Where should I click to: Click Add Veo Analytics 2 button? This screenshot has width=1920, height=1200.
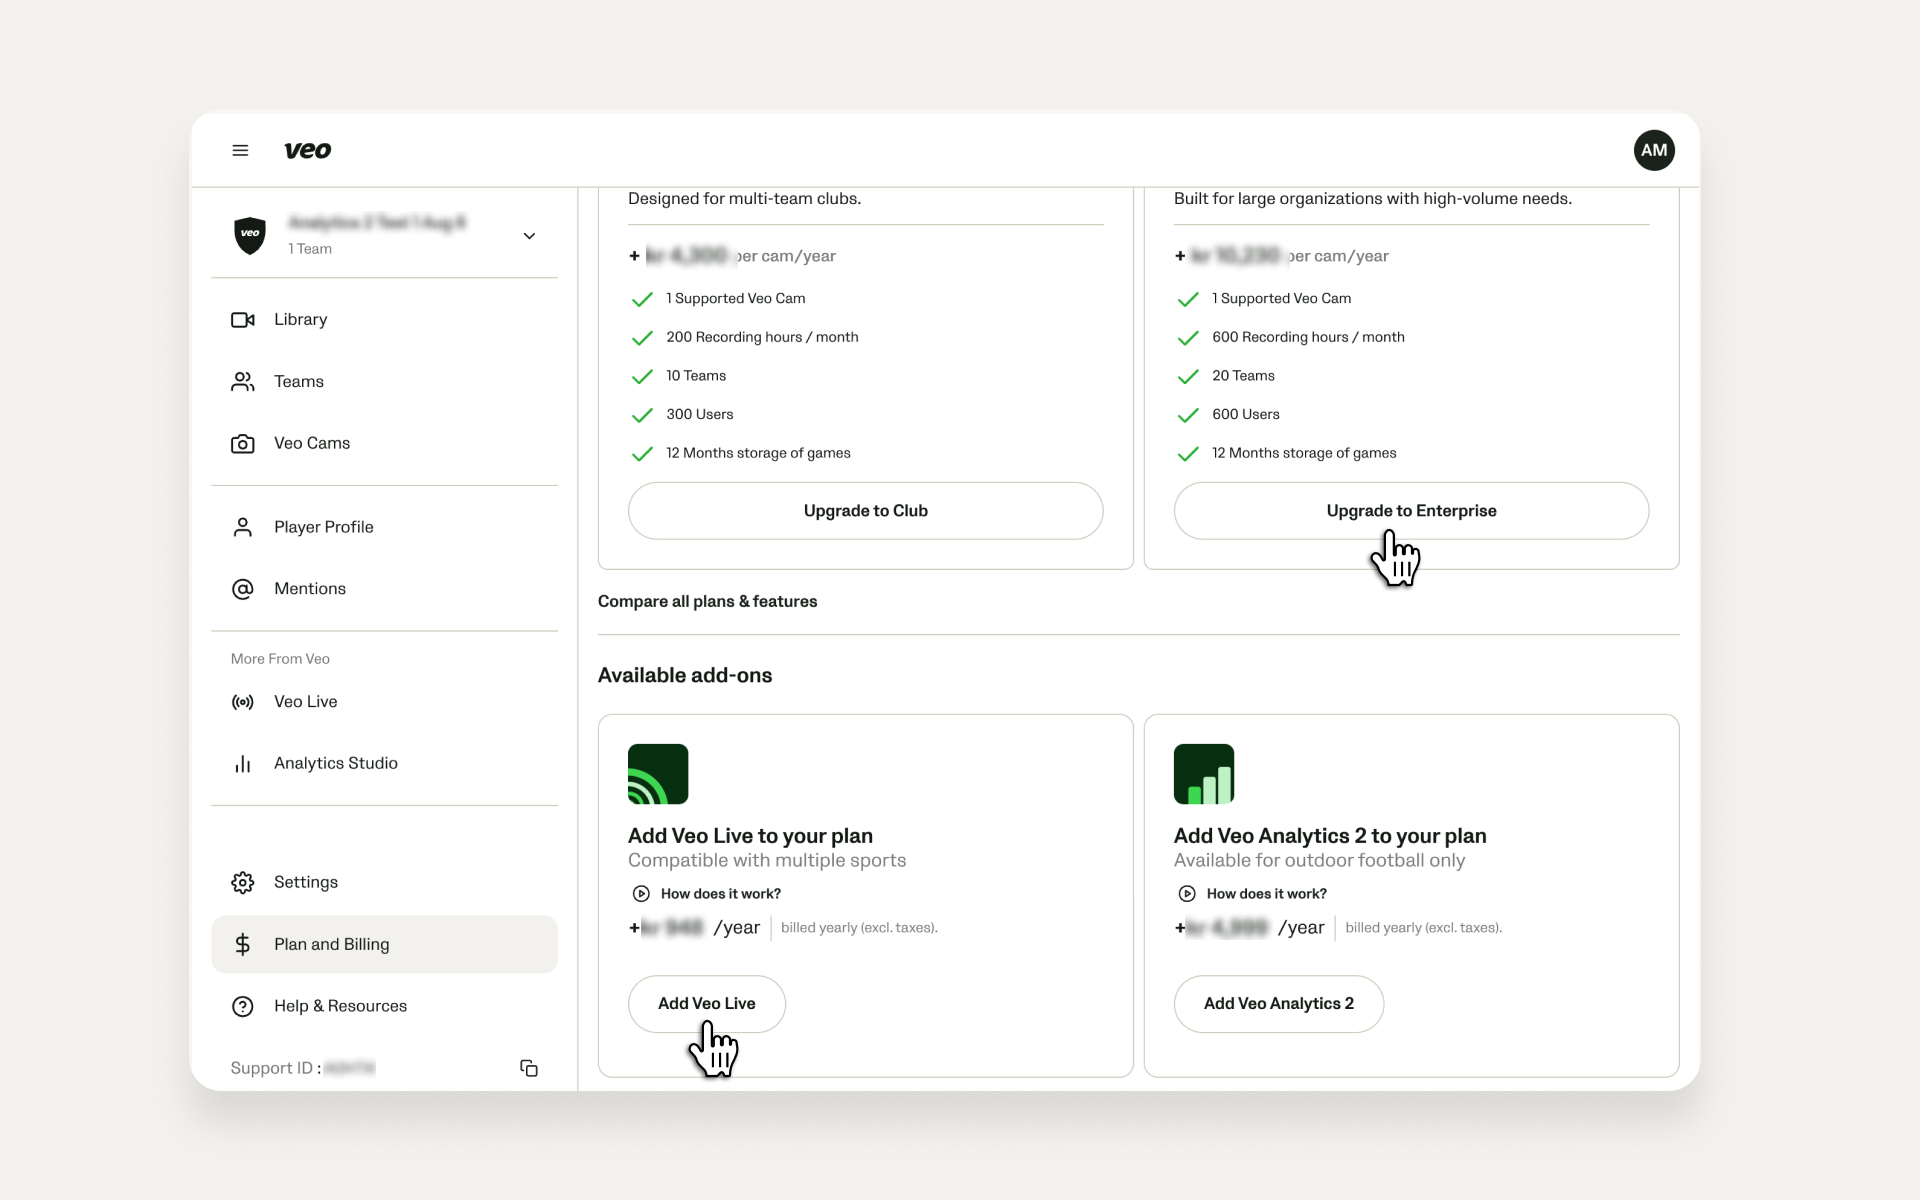tap(1279, 1004)
